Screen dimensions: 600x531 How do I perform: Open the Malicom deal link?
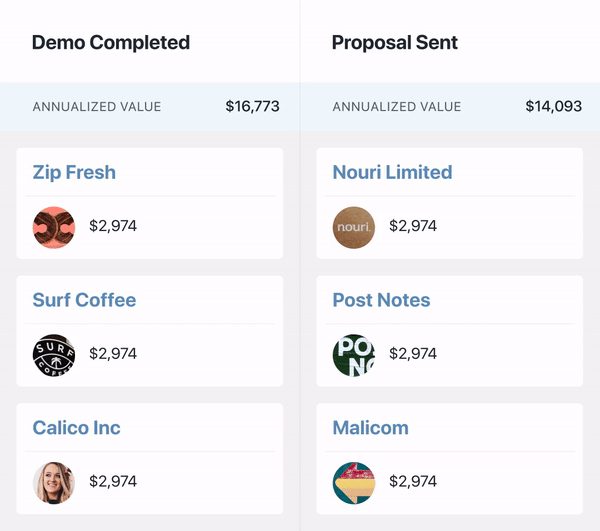[x=370, y=428]
